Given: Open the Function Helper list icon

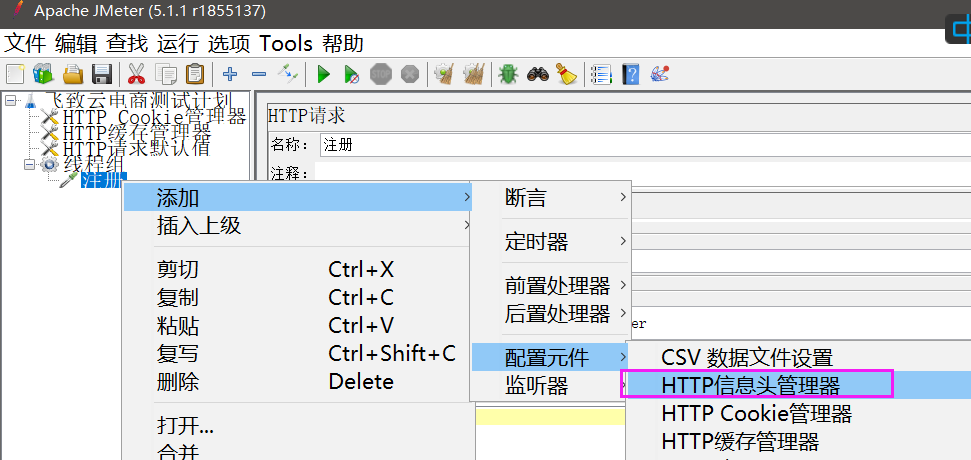Looking at the screenshot, I should 601,75.
